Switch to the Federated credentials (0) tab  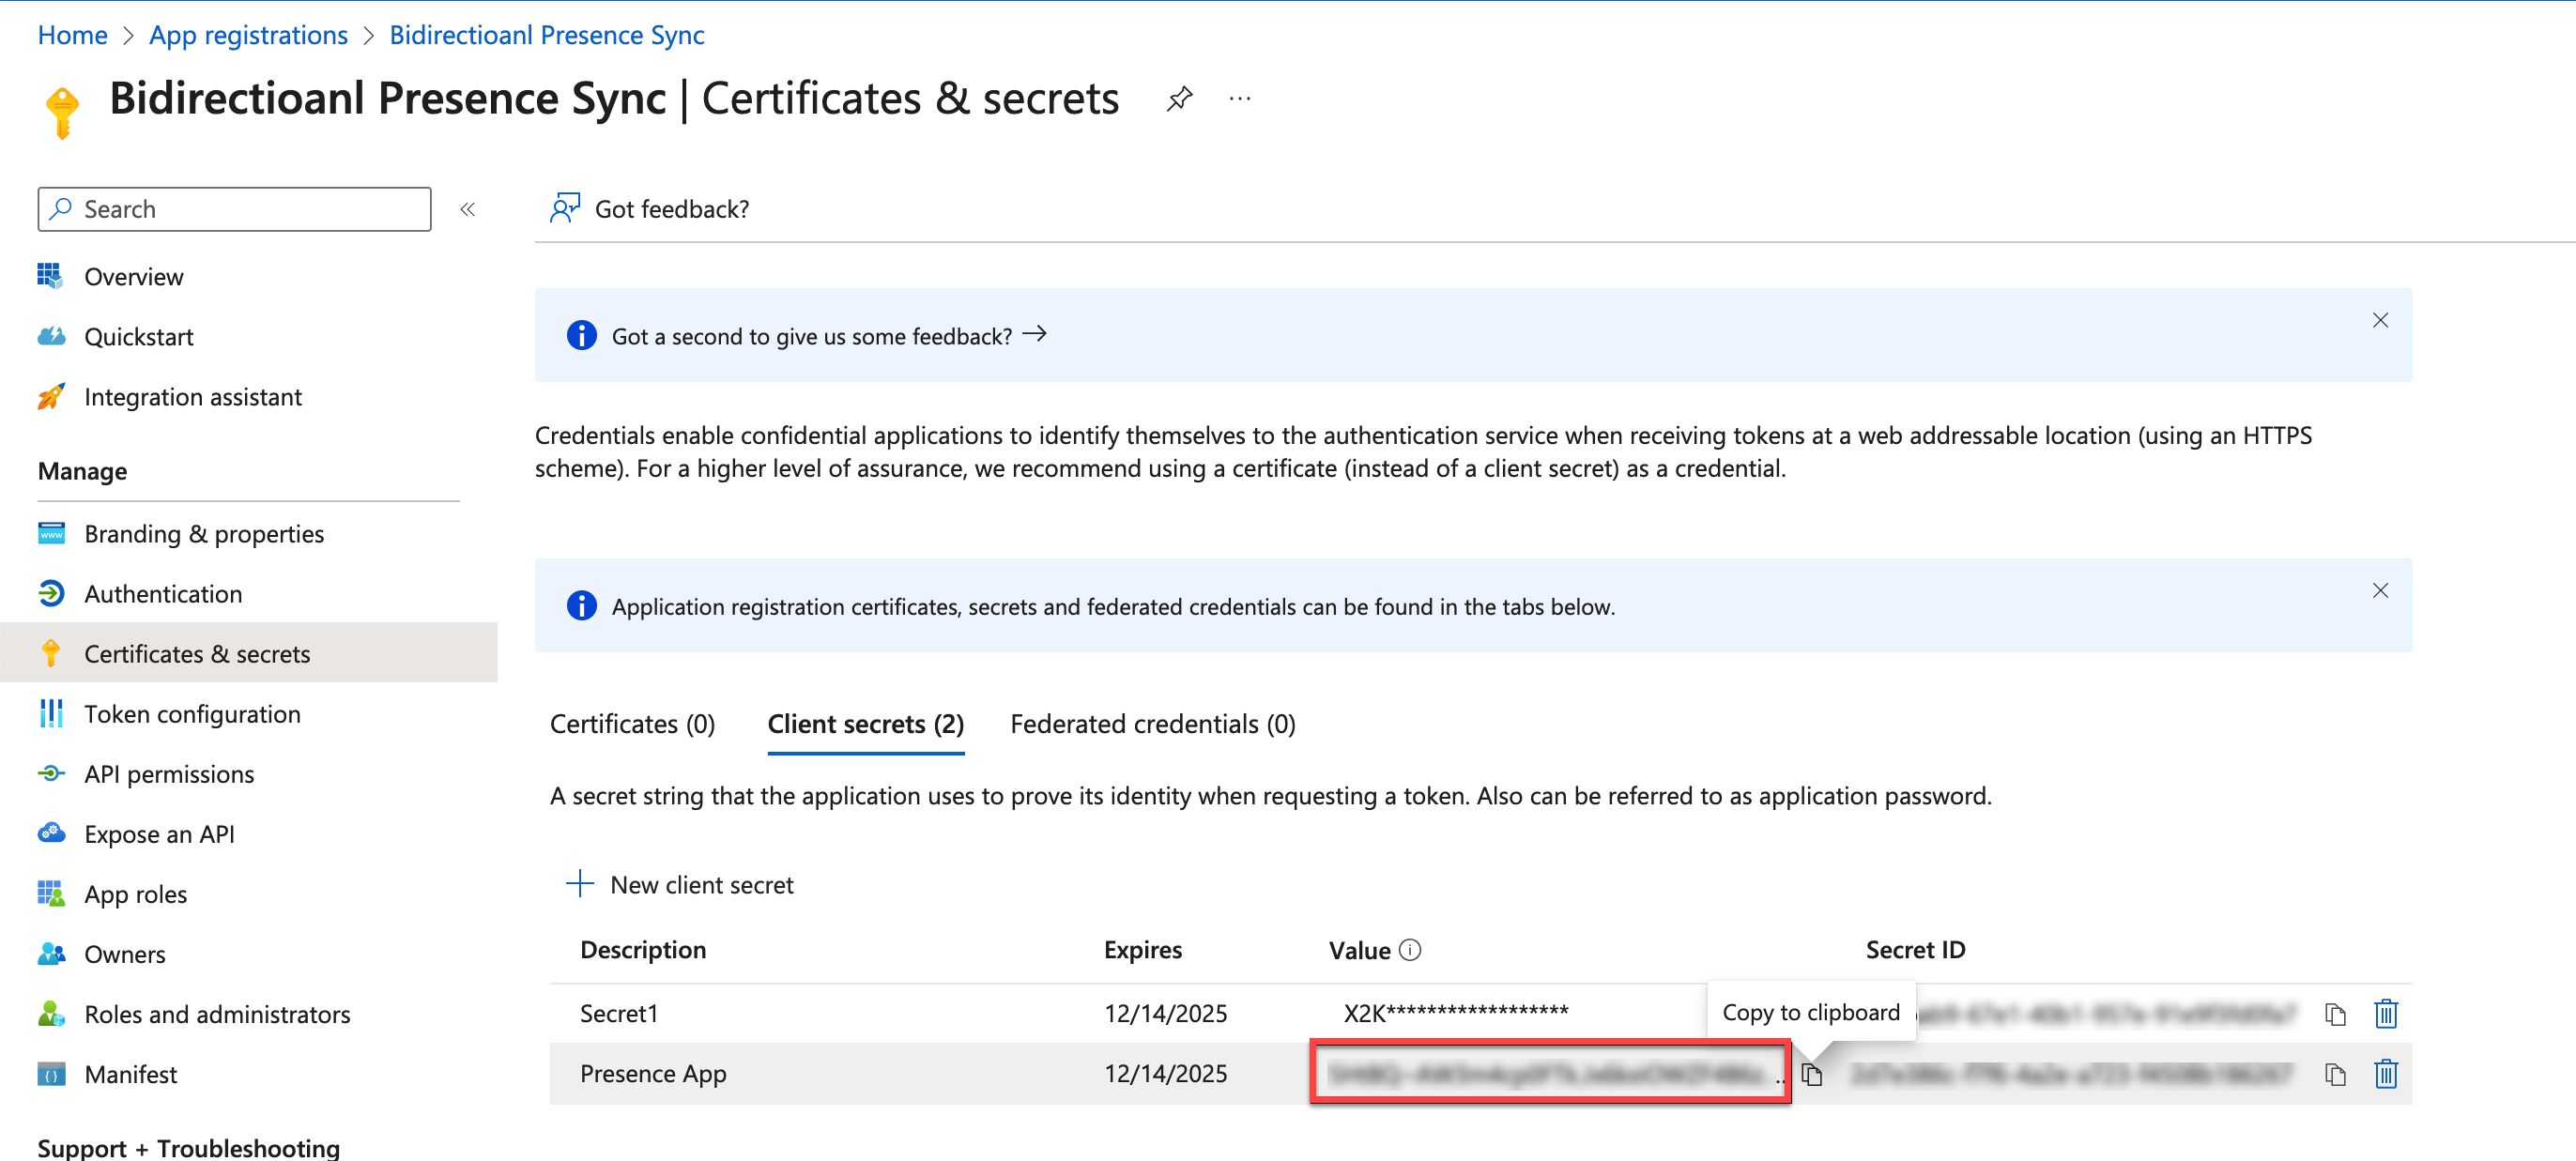(x=1152, y=723)
